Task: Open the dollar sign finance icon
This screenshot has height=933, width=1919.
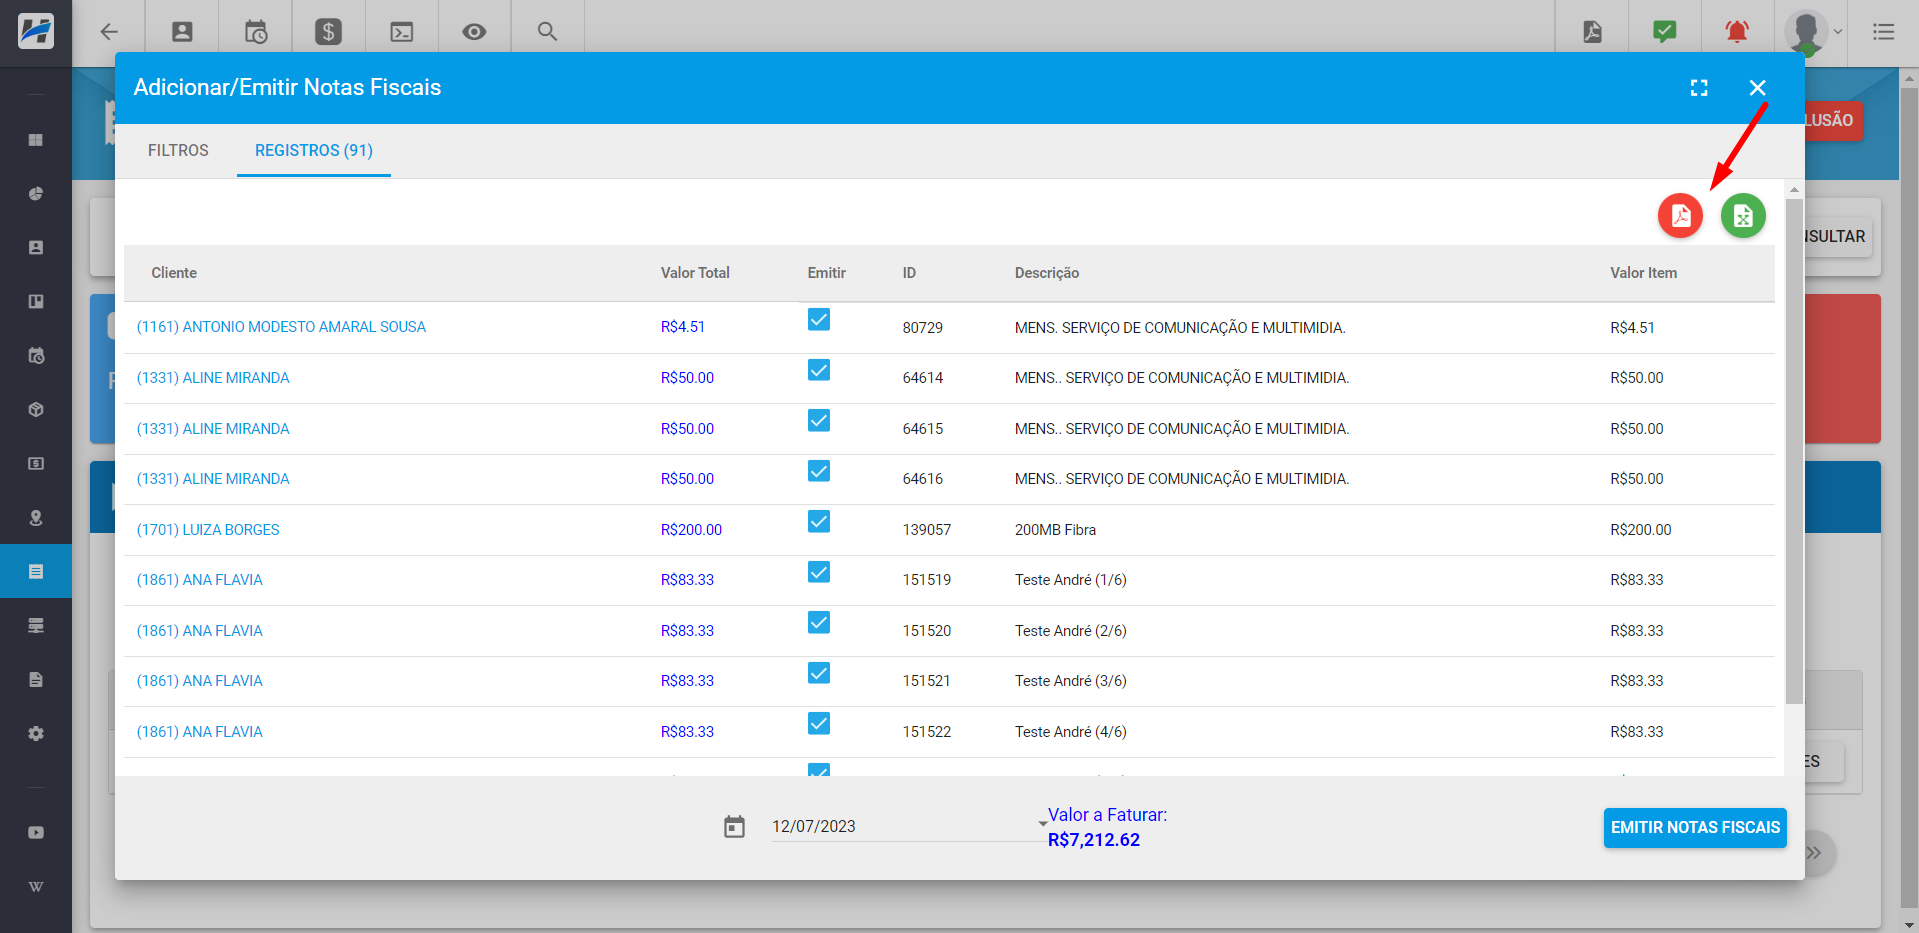Action: pos(328,32)
